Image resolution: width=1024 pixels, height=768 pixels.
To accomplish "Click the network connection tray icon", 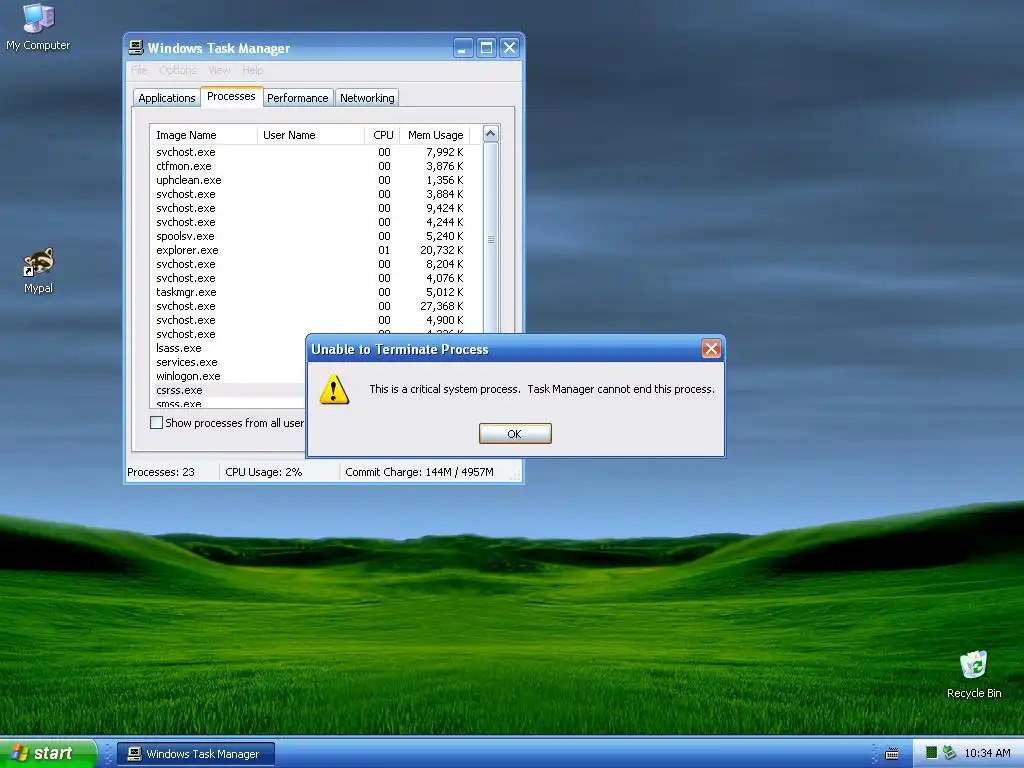I will (x=950, y=753).
